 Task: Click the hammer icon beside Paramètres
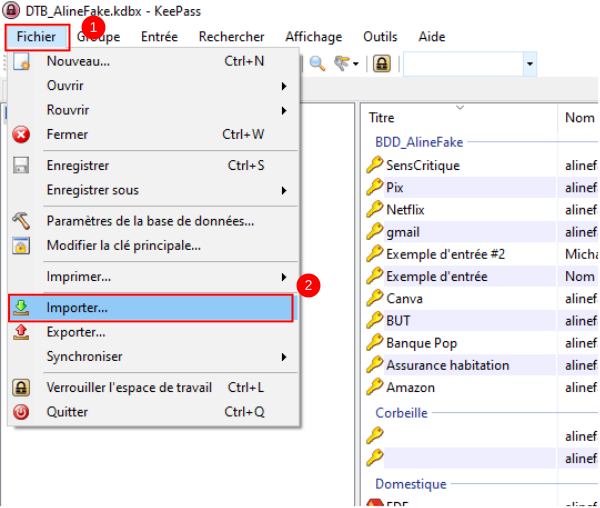[x=21, y=221]
